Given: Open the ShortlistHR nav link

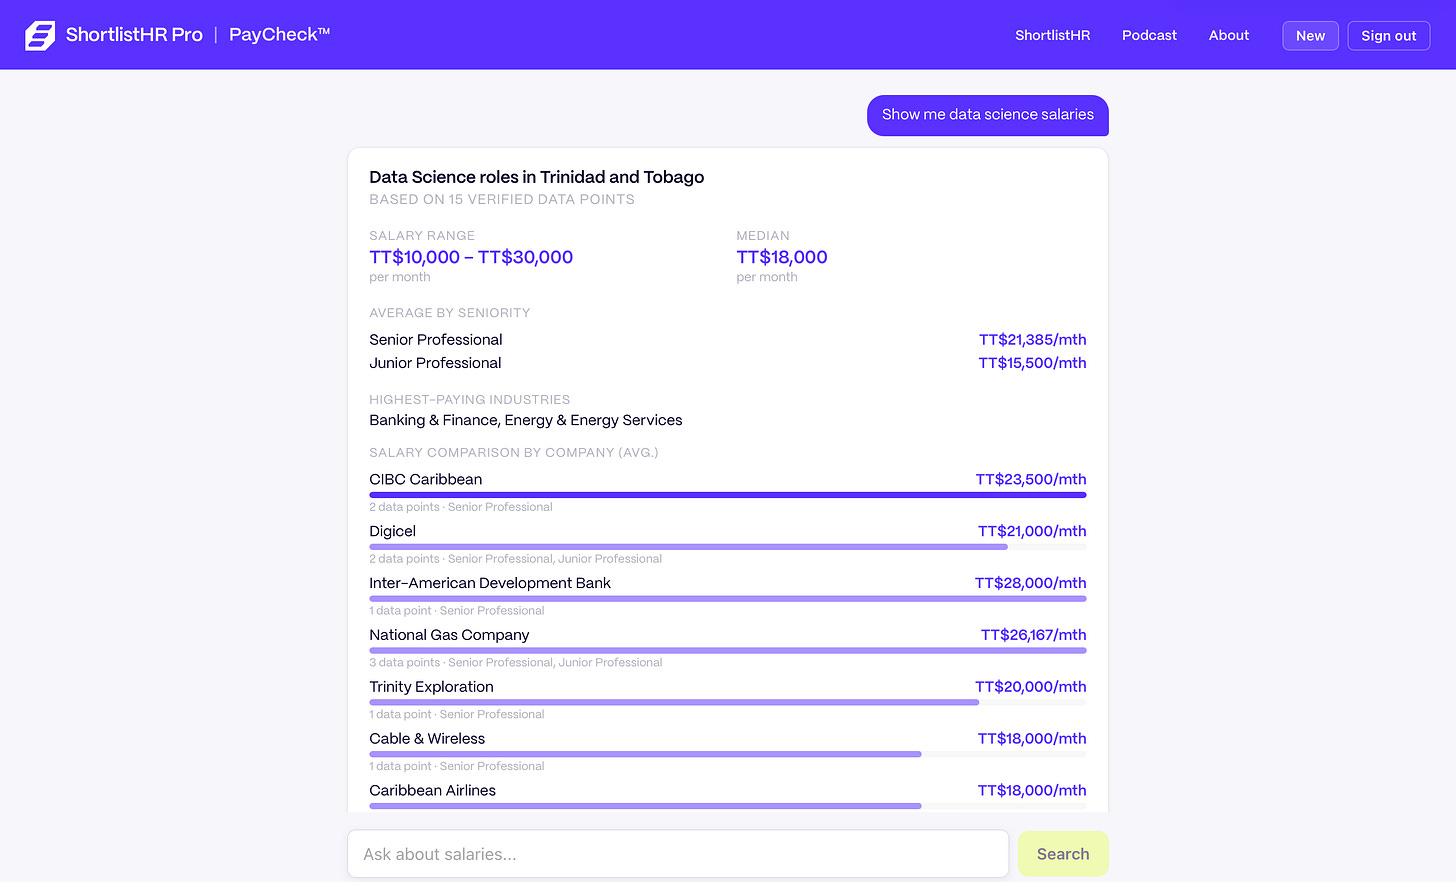Looking at the screenshot, I should [1052, 35].
